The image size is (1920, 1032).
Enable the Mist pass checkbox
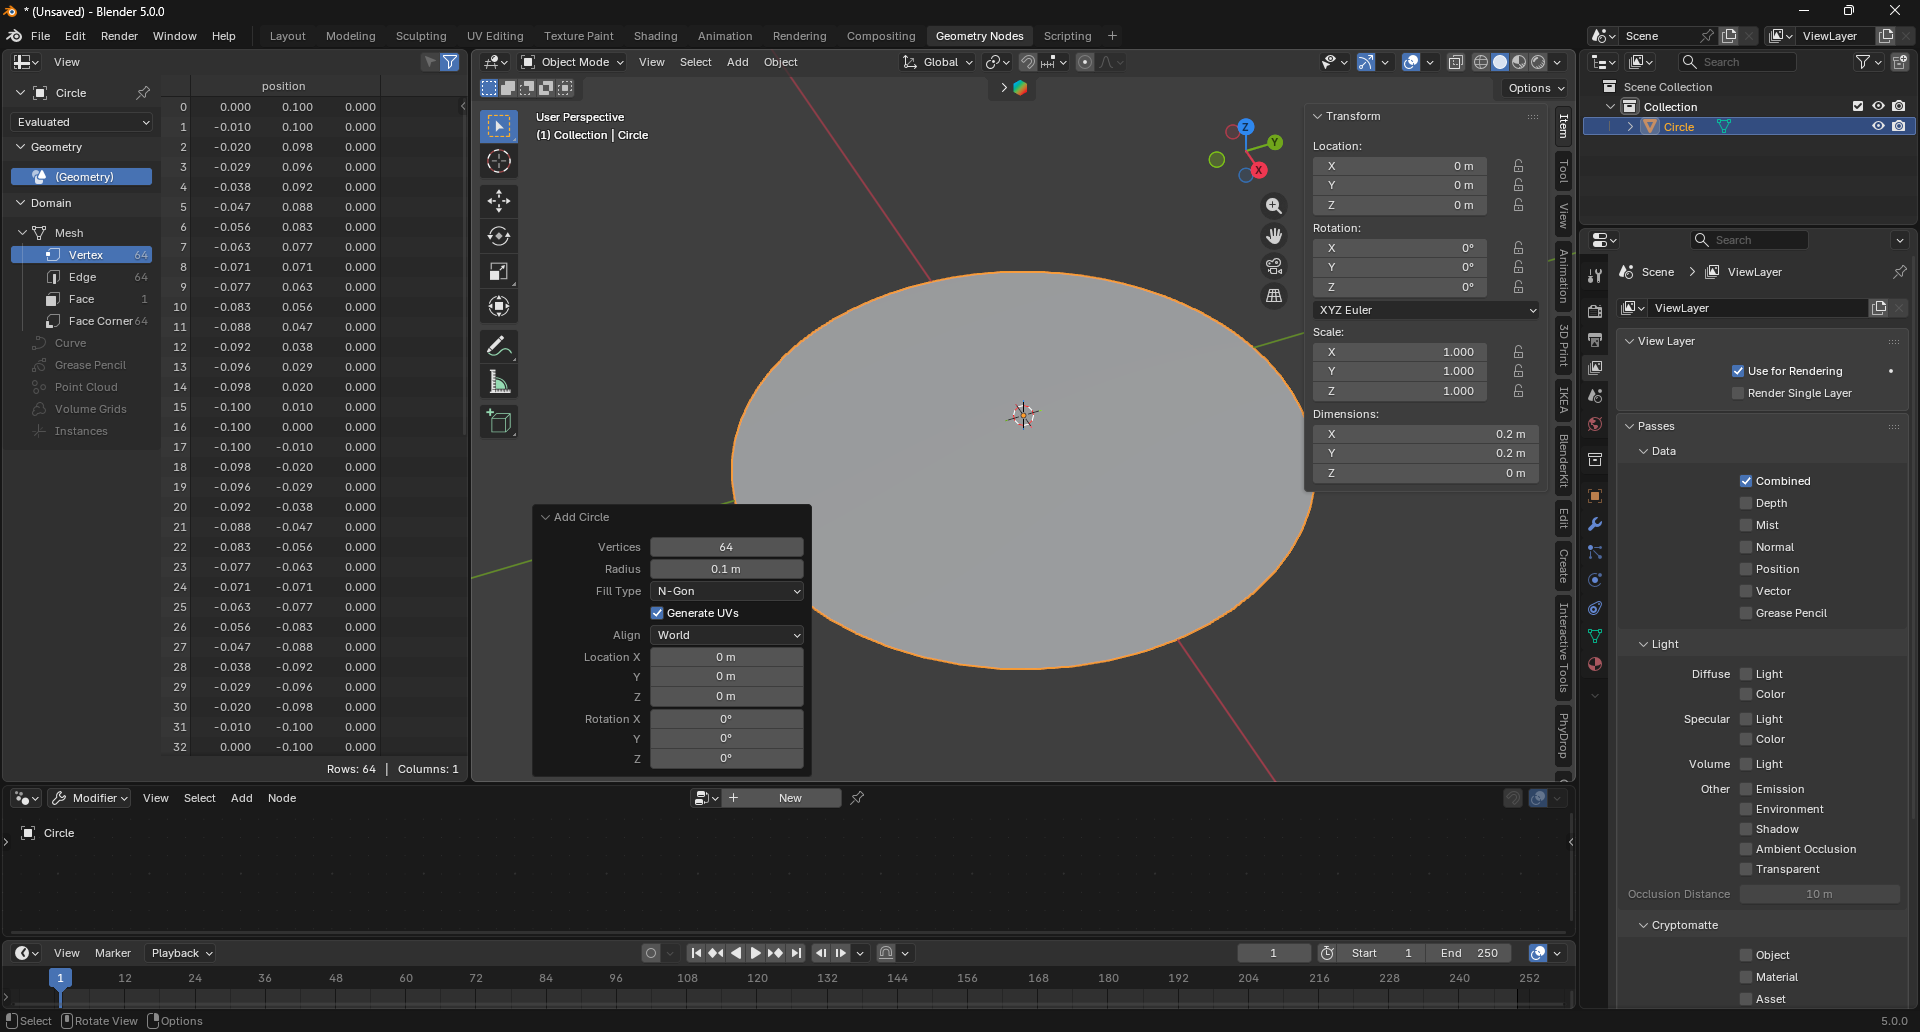[x=1746, y=525]
